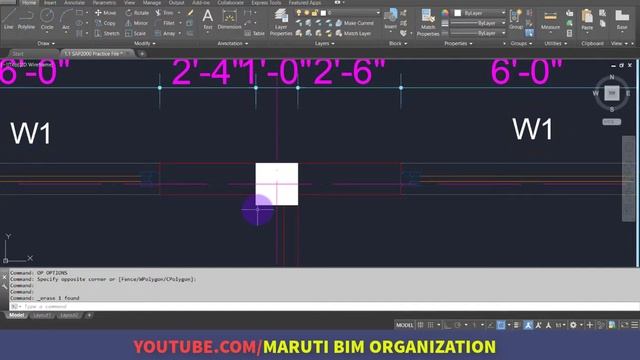Open the Insert ribbon tab
The width and height of the screenshot is (640, 360).
(50, 3)
